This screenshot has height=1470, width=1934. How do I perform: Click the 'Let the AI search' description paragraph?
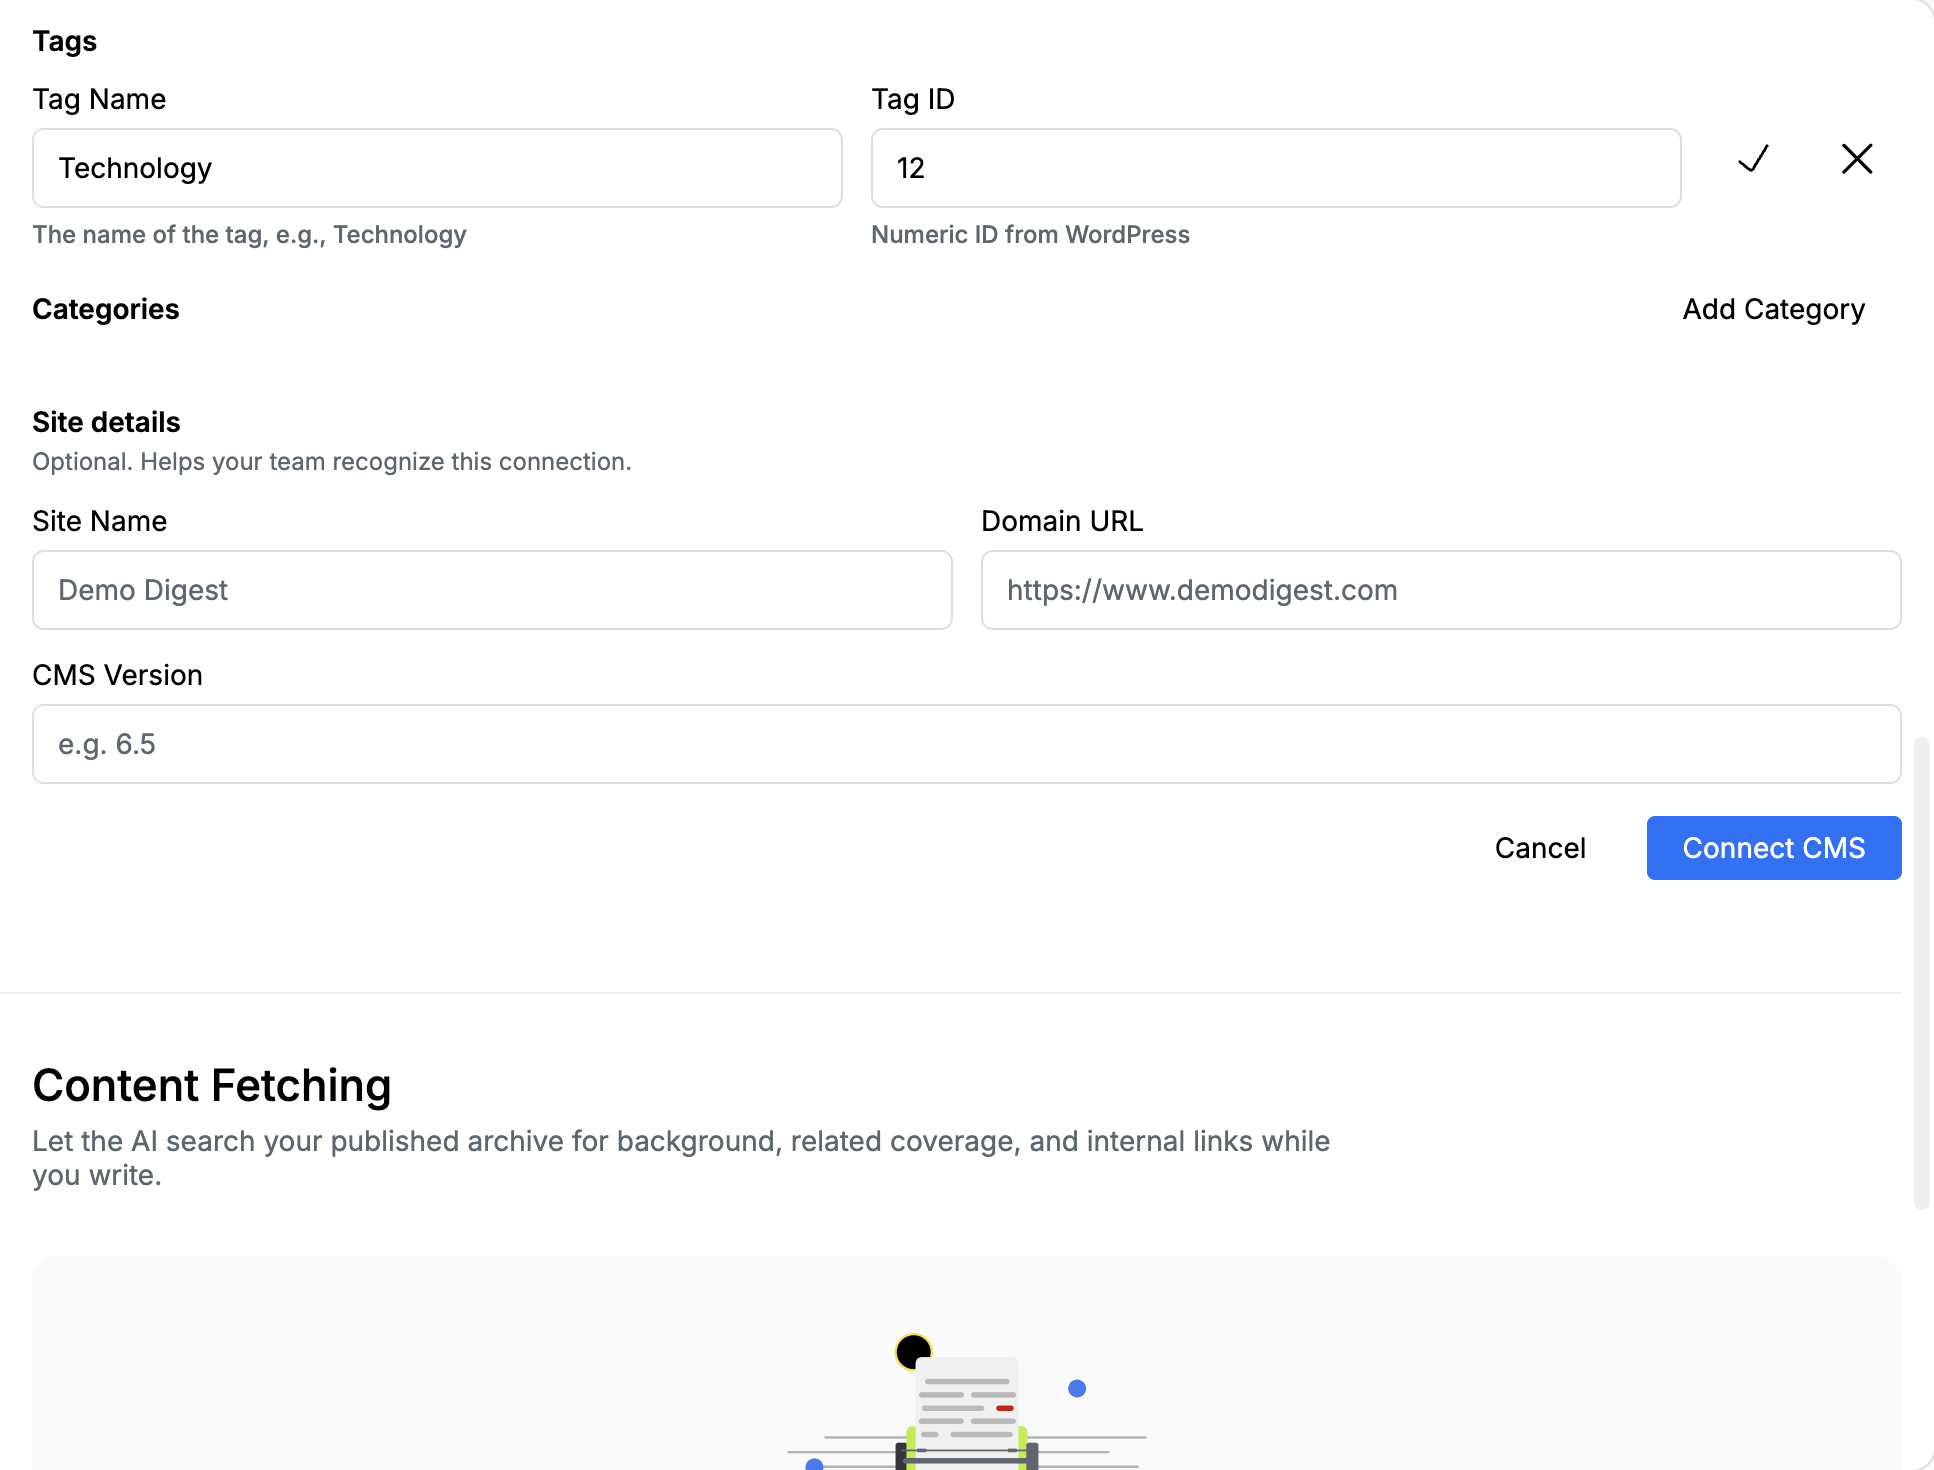(681, 1158)
